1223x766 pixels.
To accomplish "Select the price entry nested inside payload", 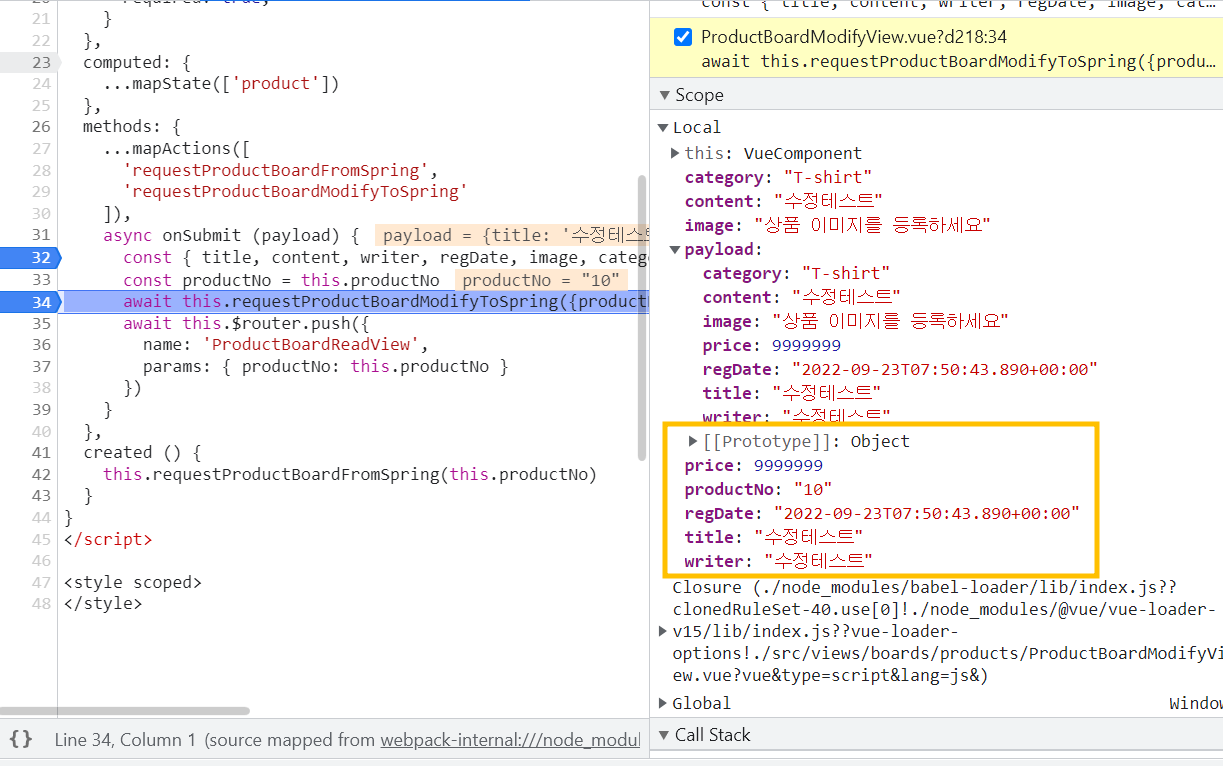I will point(771,345).
